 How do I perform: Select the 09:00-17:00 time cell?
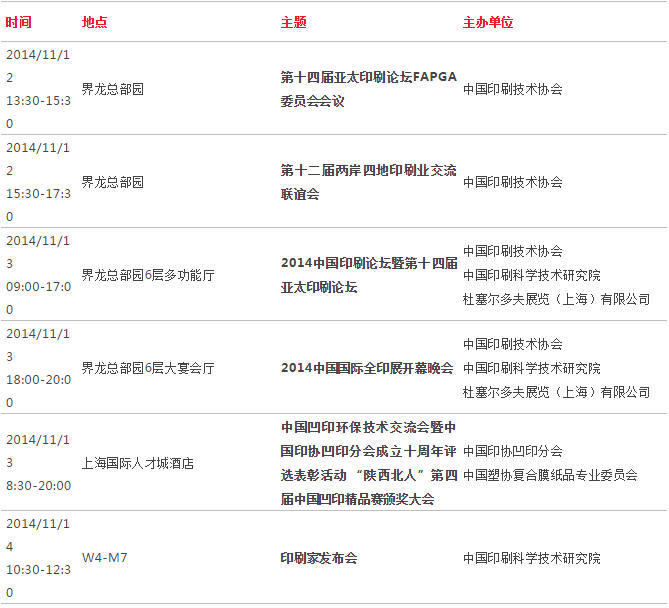pos(38,275)
